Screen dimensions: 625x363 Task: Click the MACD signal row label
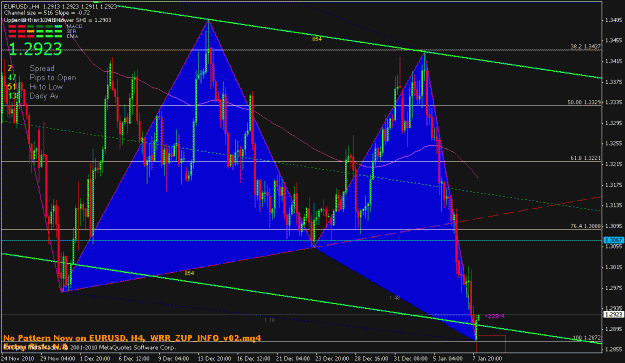75,26
